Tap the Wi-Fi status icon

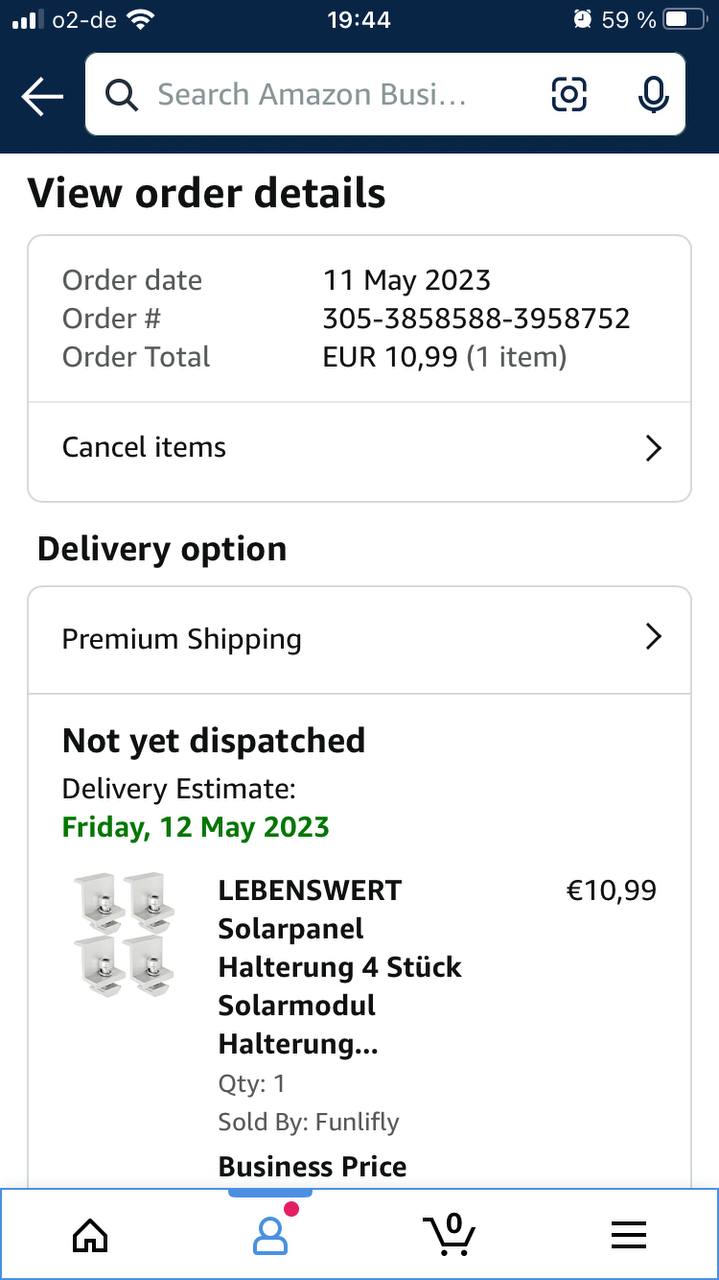coord(141,19)
